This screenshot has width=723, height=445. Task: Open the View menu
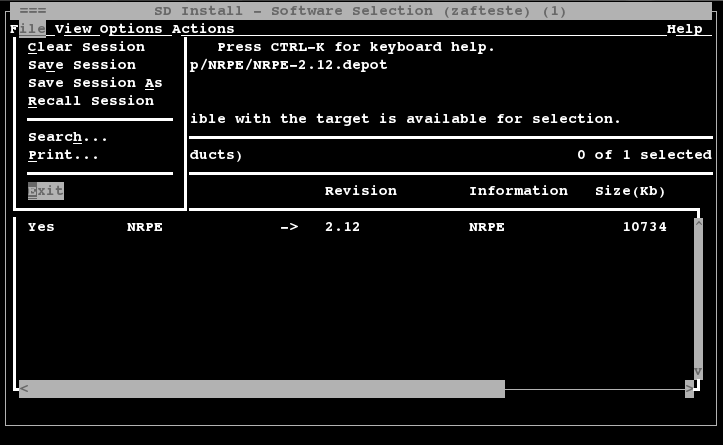(x=73, y=29)
